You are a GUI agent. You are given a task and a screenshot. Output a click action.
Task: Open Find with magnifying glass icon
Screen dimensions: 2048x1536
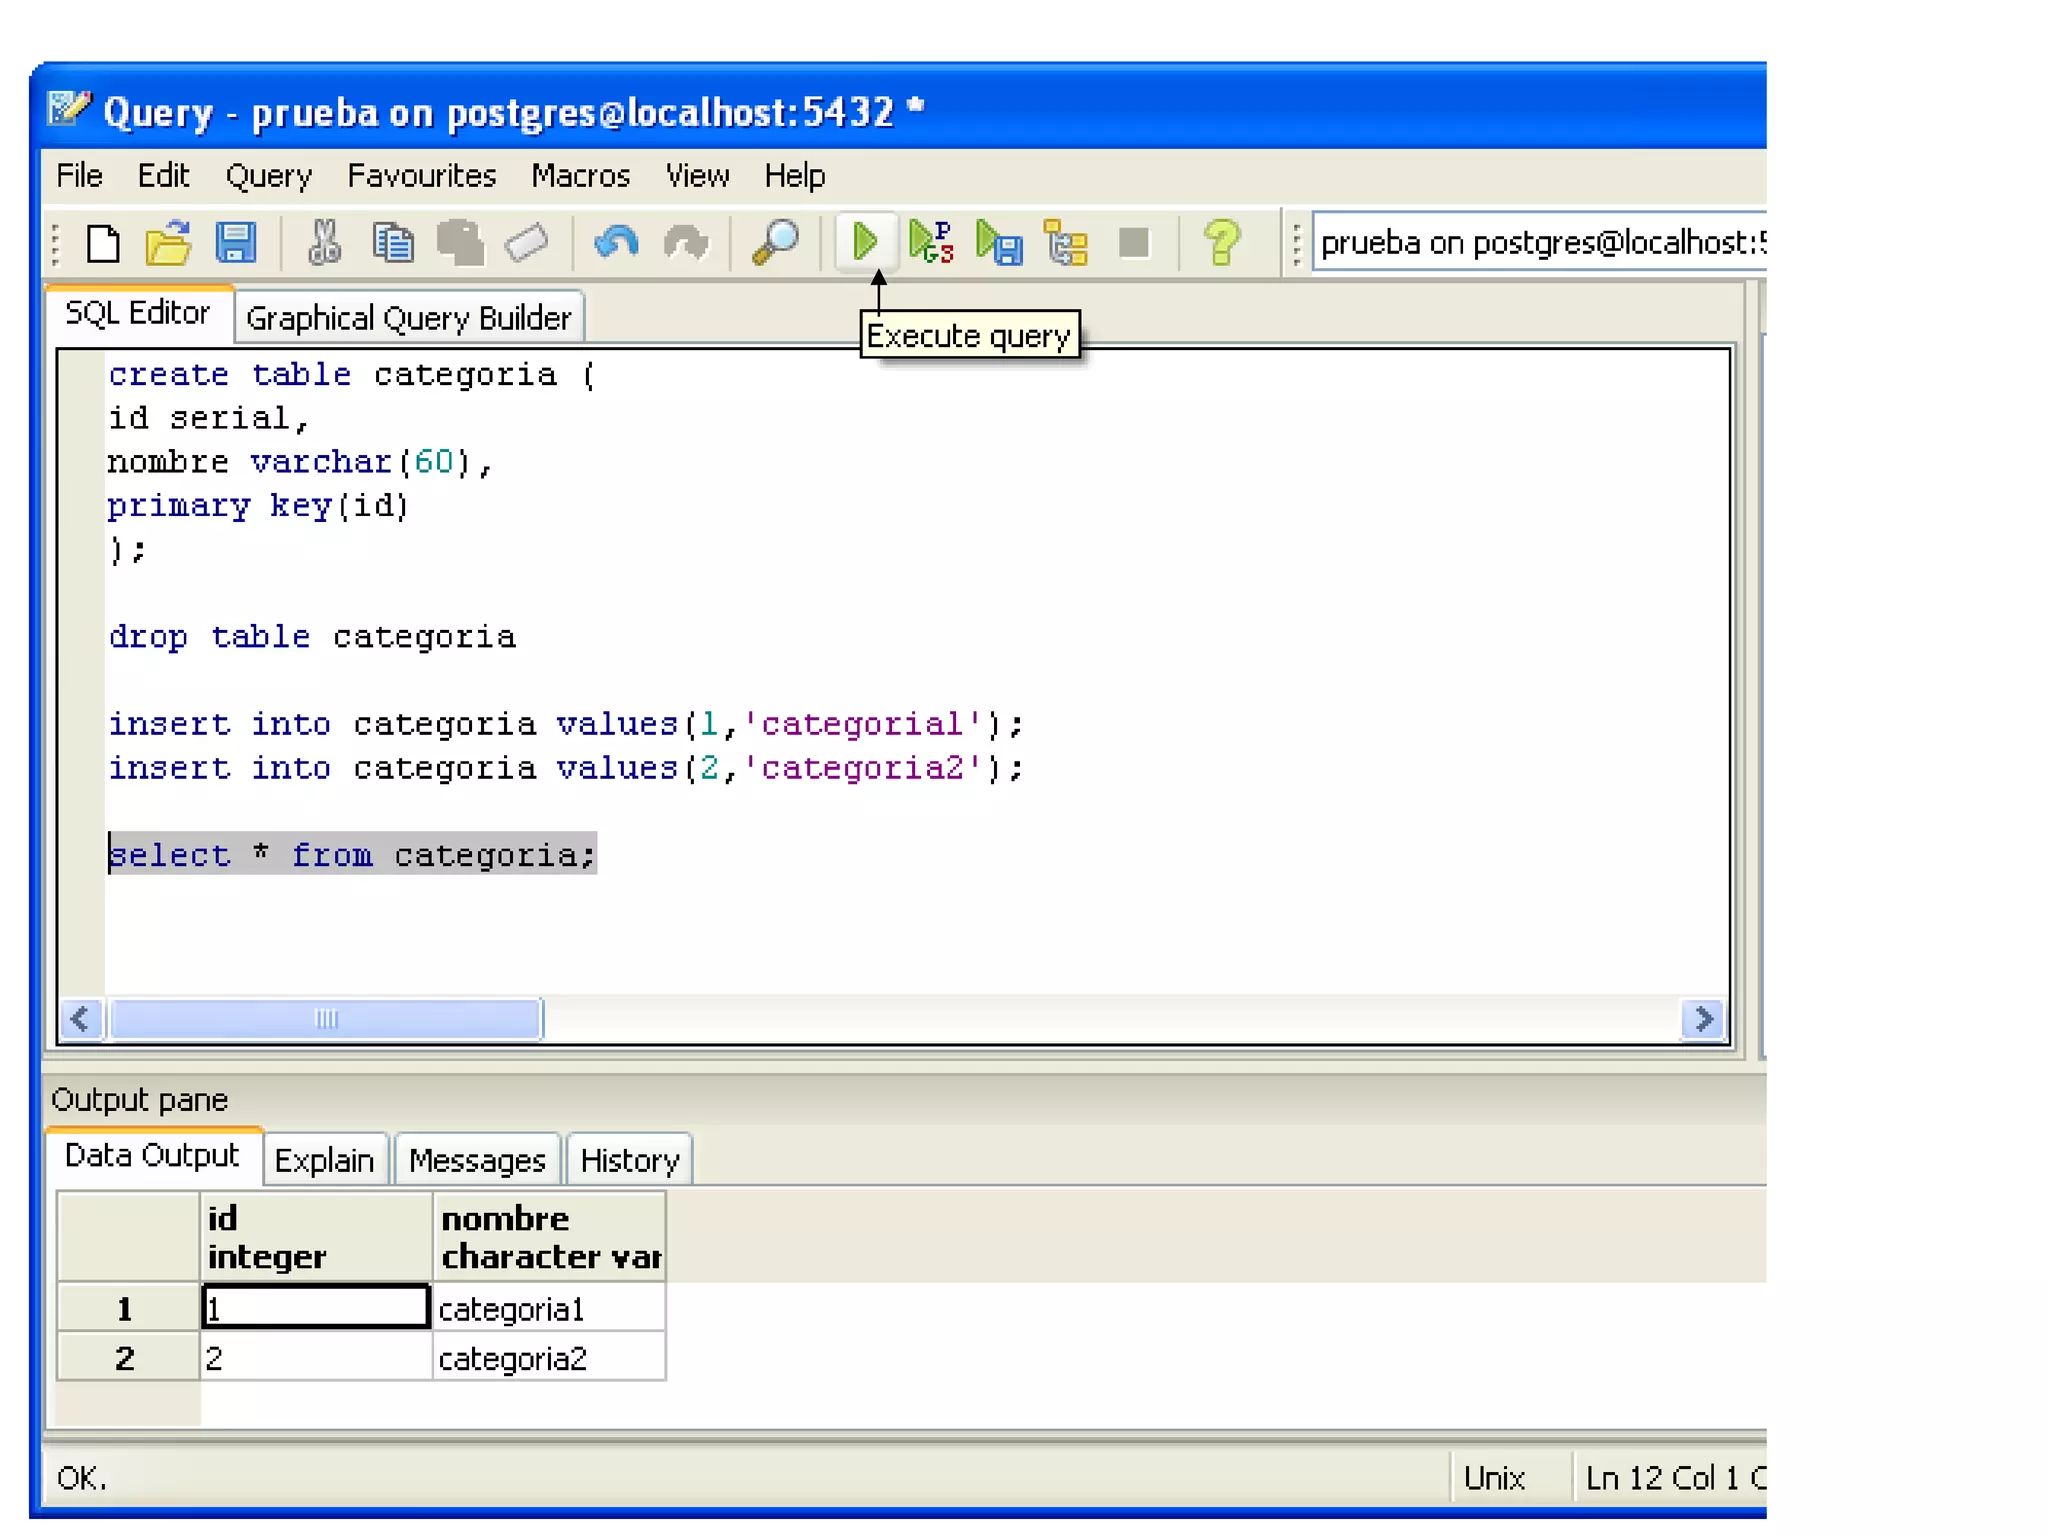click(775, 243)
